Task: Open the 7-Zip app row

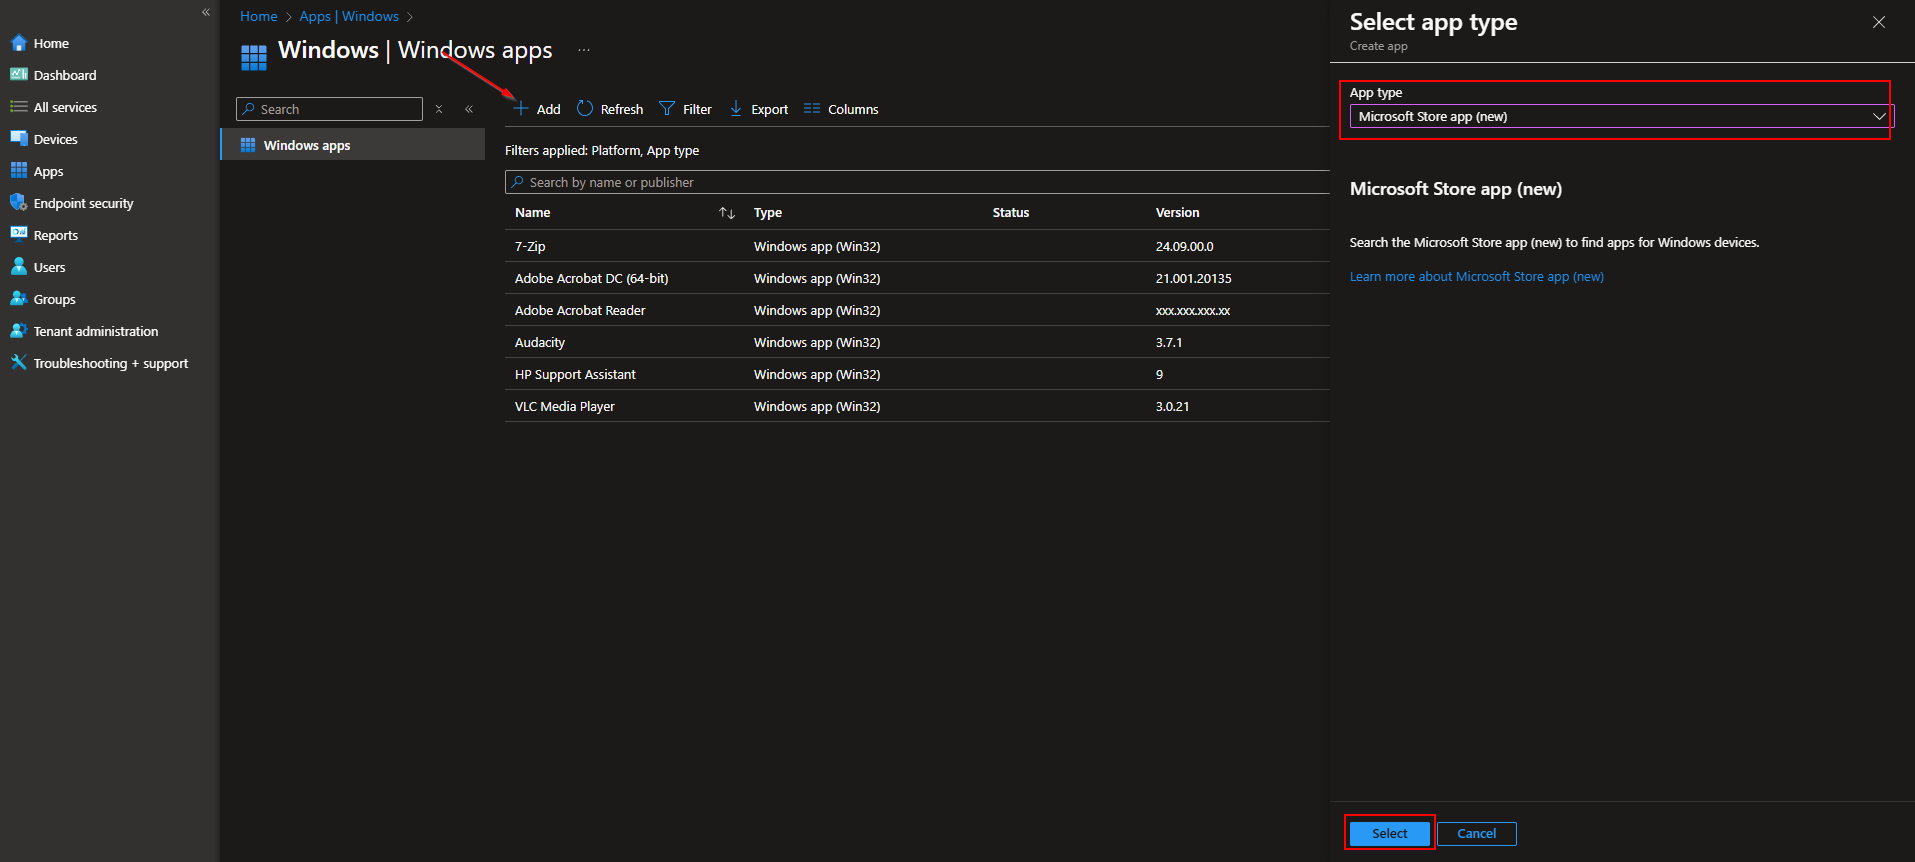Action: point(917,246)
